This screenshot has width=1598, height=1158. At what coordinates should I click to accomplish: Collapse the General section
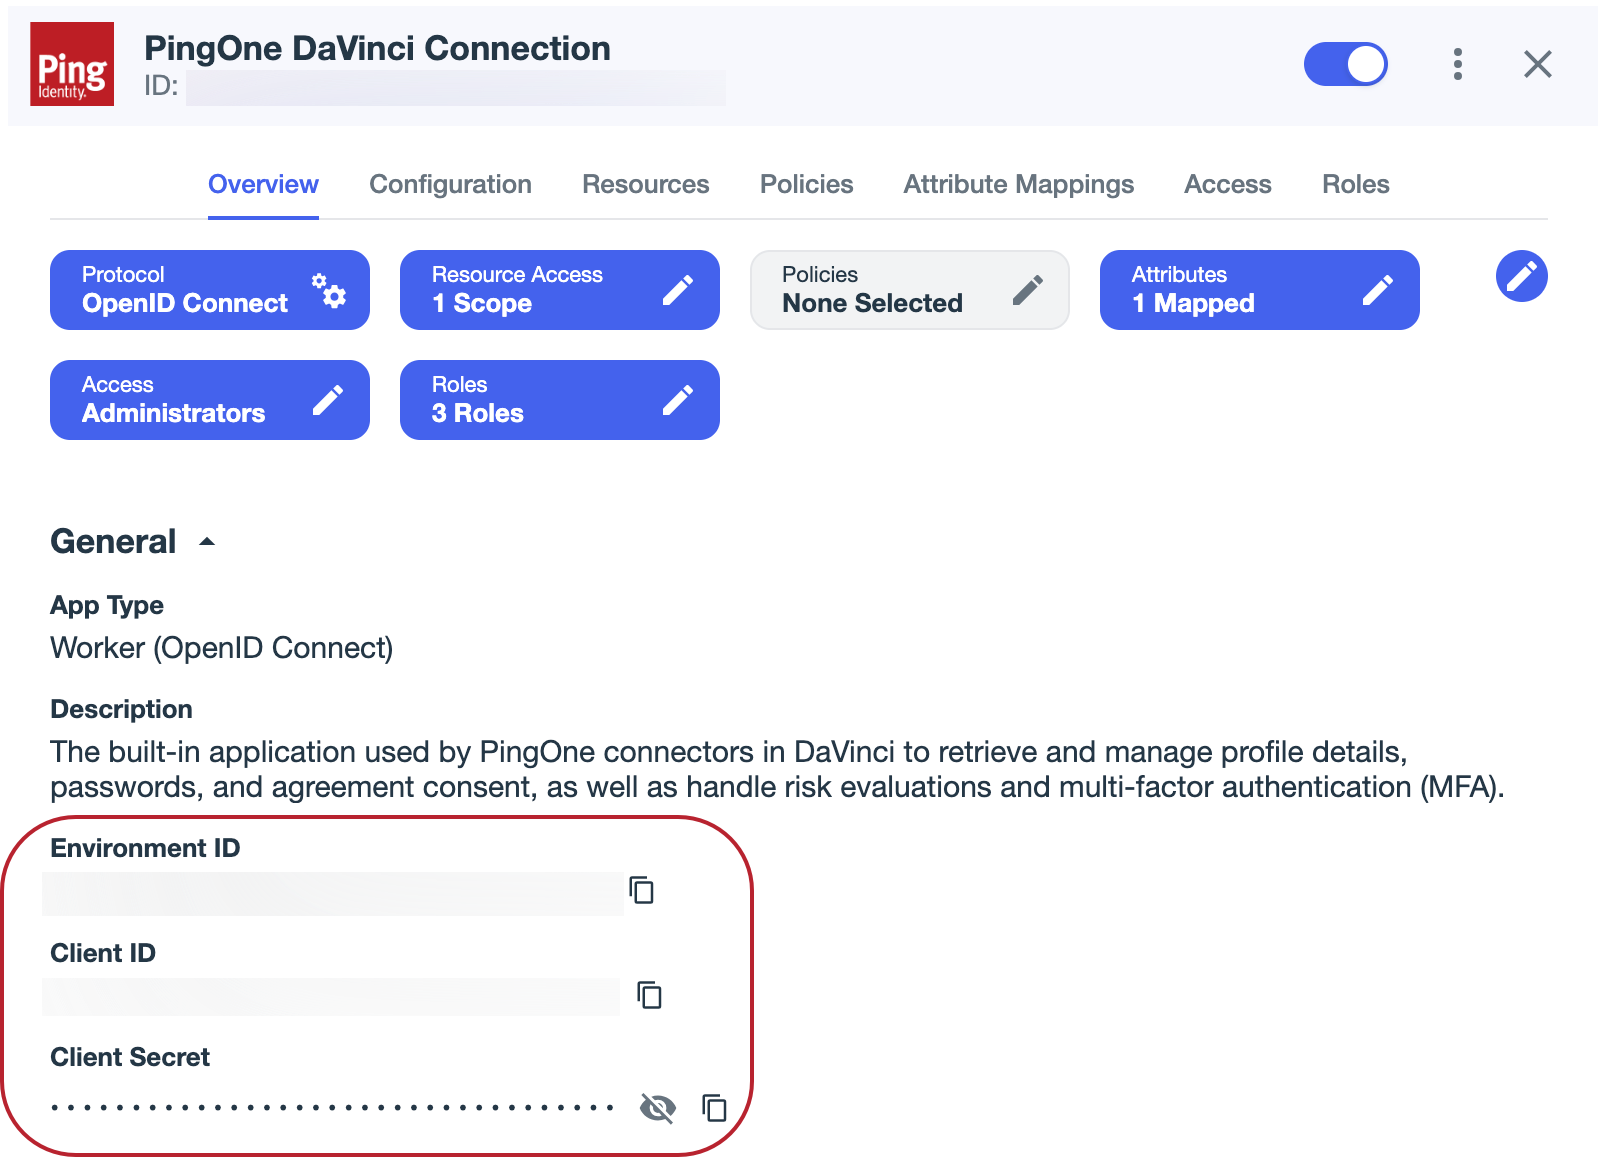[x=206, y=541]
